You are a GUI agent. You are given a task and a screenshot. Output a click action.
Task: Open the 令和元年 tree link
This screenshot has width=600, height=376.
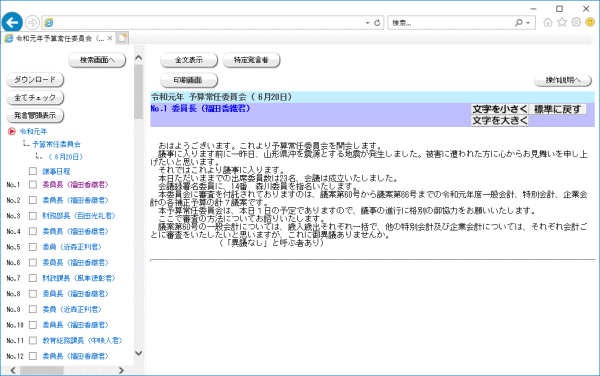click(33, 132)
